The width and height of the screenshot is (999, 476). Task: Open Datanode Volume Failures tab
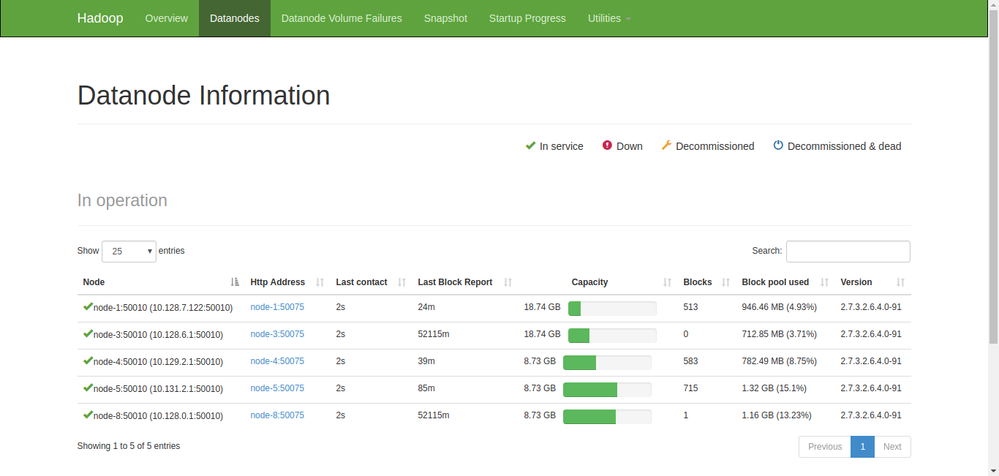[x=341, y=18]
